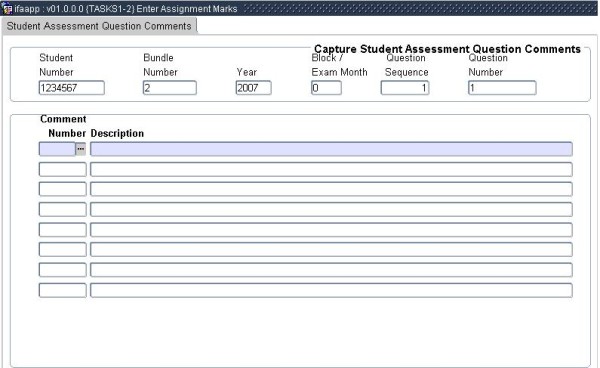This screenshot has width=600, height=368.
Task: Click the Question Sequence field
Action: coord(405,88)
